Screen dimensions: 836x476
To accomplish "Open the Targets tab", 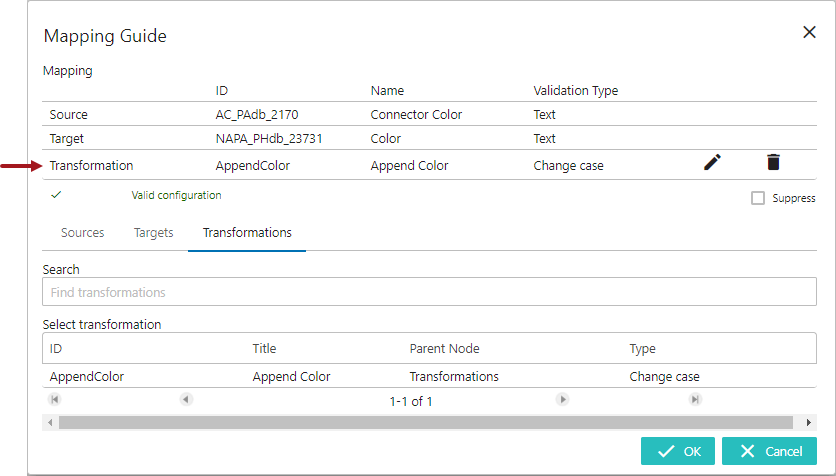I will [x=154, y=233].
